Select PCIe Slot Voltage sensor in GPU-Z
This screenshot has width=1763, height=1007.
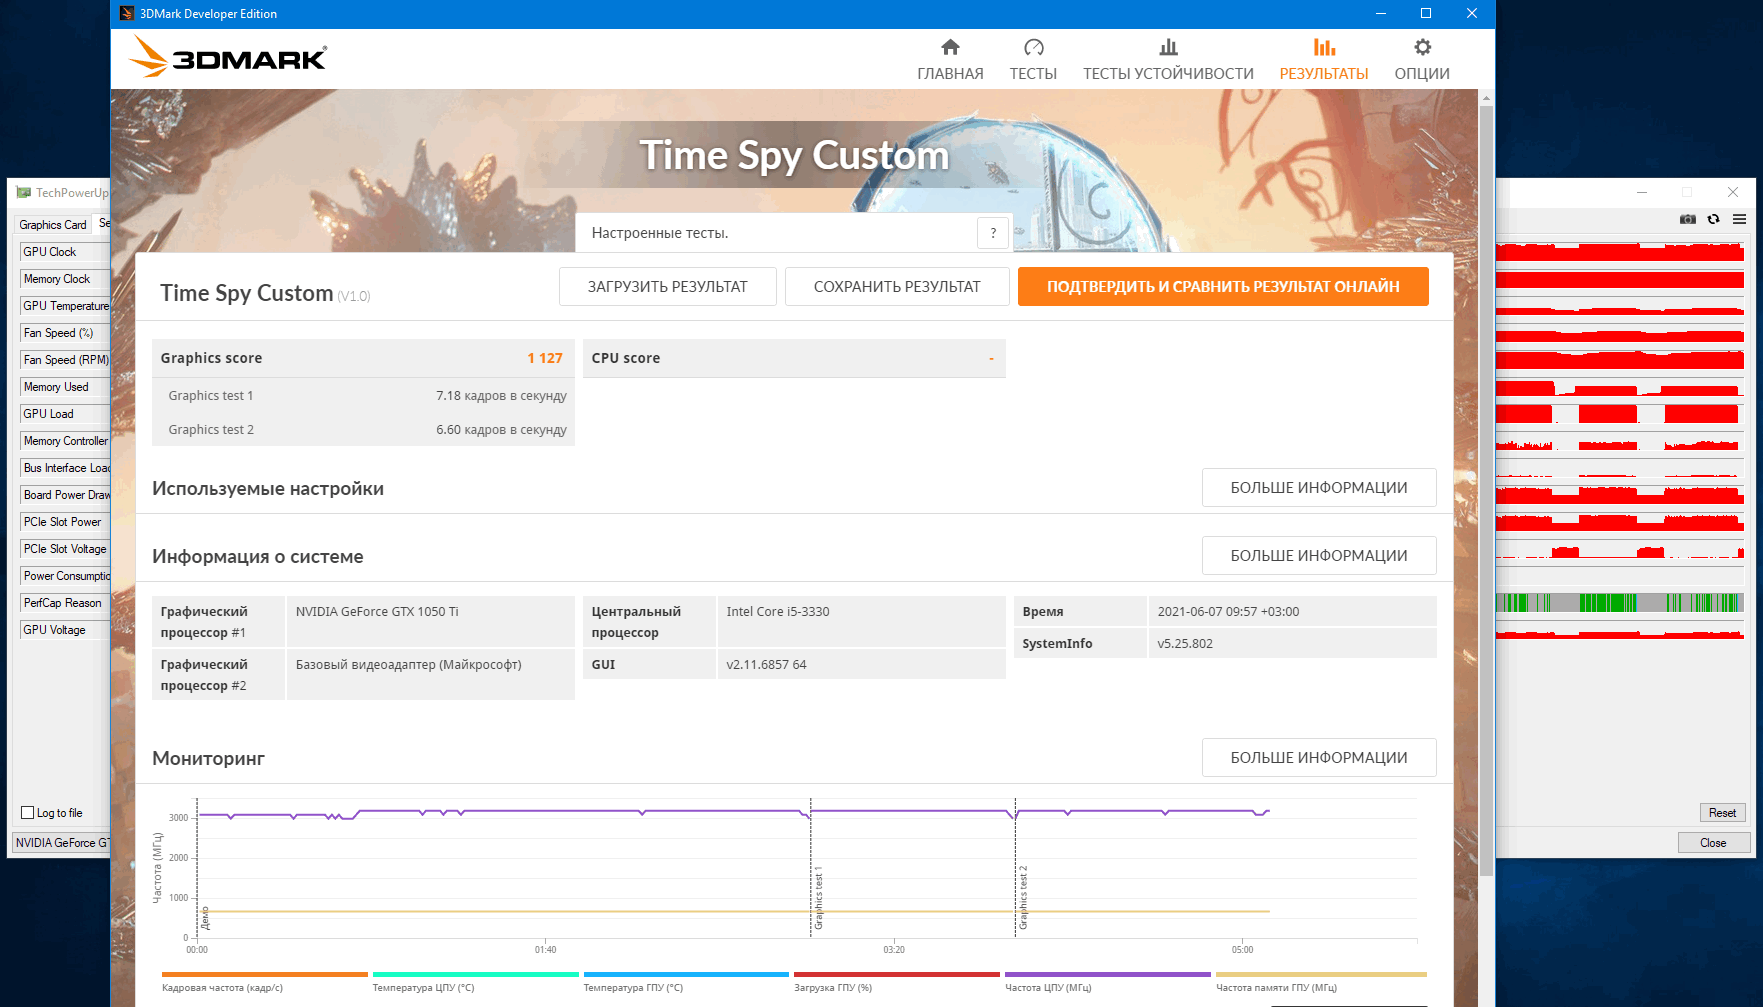[x=64, y=549]
